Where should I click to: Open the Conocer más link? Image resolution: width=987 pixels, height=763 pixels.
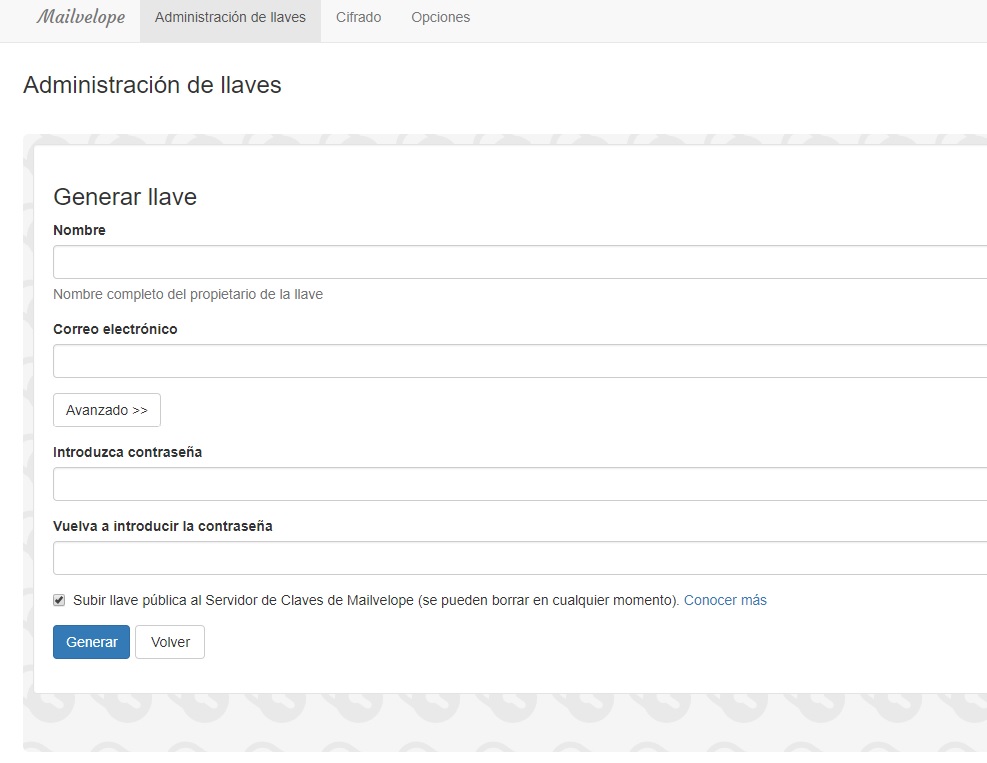[725, 600]
